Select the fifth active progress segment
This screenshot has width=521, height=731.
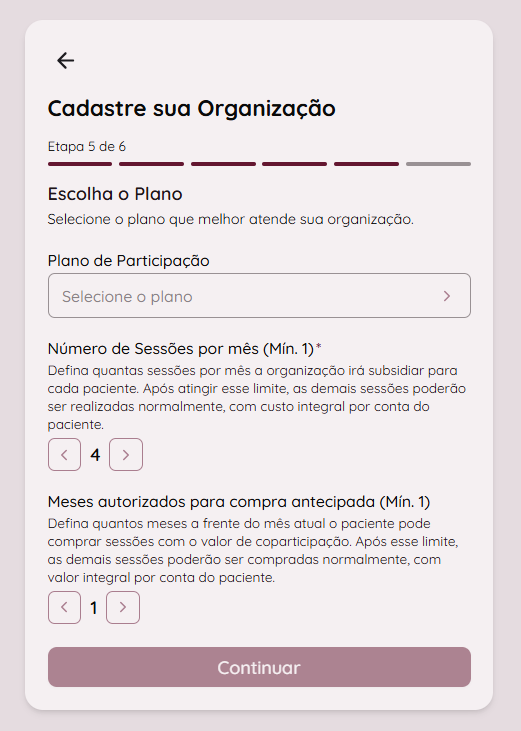(366, 164)
